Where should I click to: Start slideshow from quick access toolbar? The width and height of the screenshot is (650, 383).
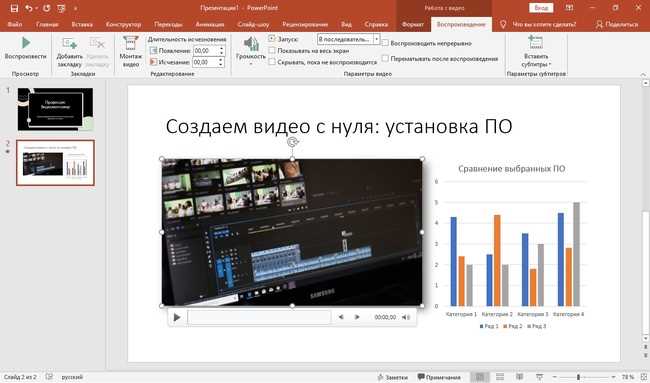61,8
